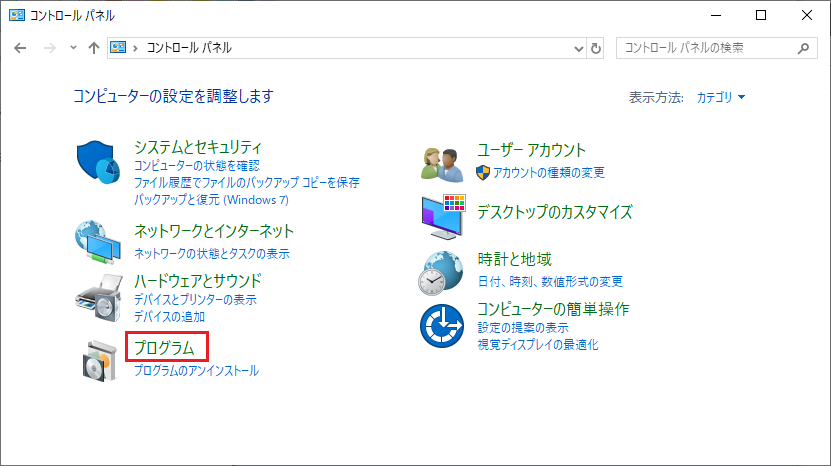Open デバイスとプリンターの表示 link
Image resolution: width=831 pixels, height=466 pixels.
pos(195,300)
